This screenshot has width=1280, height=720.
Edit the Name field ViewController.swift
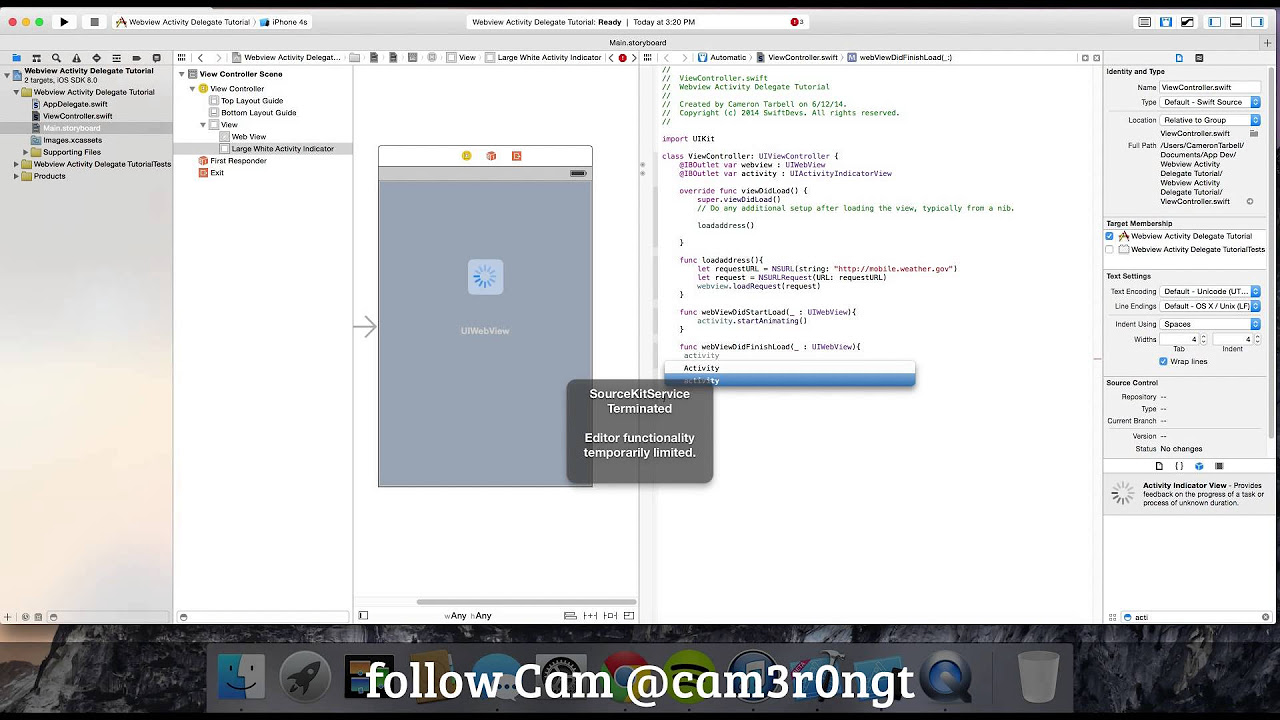click(x=1210, y=87)
